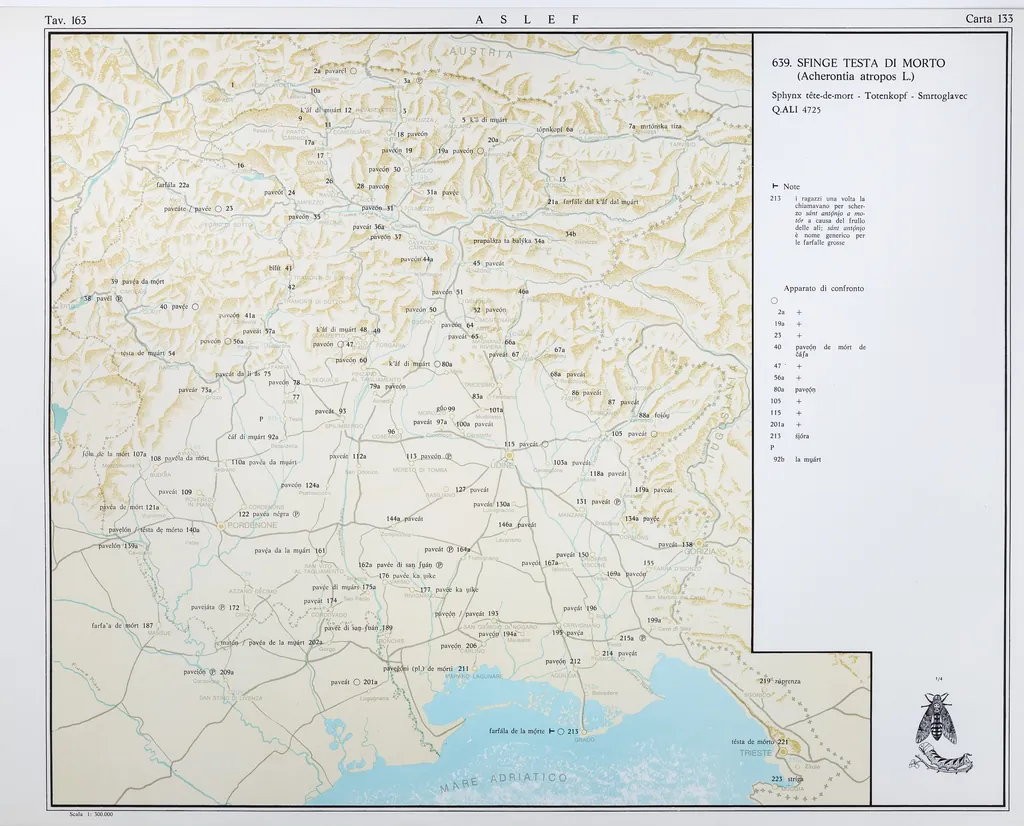The height and width of the screenshot is (826, 1024).
Task: Click the circled P next to 215a
Action: click(x=643, y=638)
